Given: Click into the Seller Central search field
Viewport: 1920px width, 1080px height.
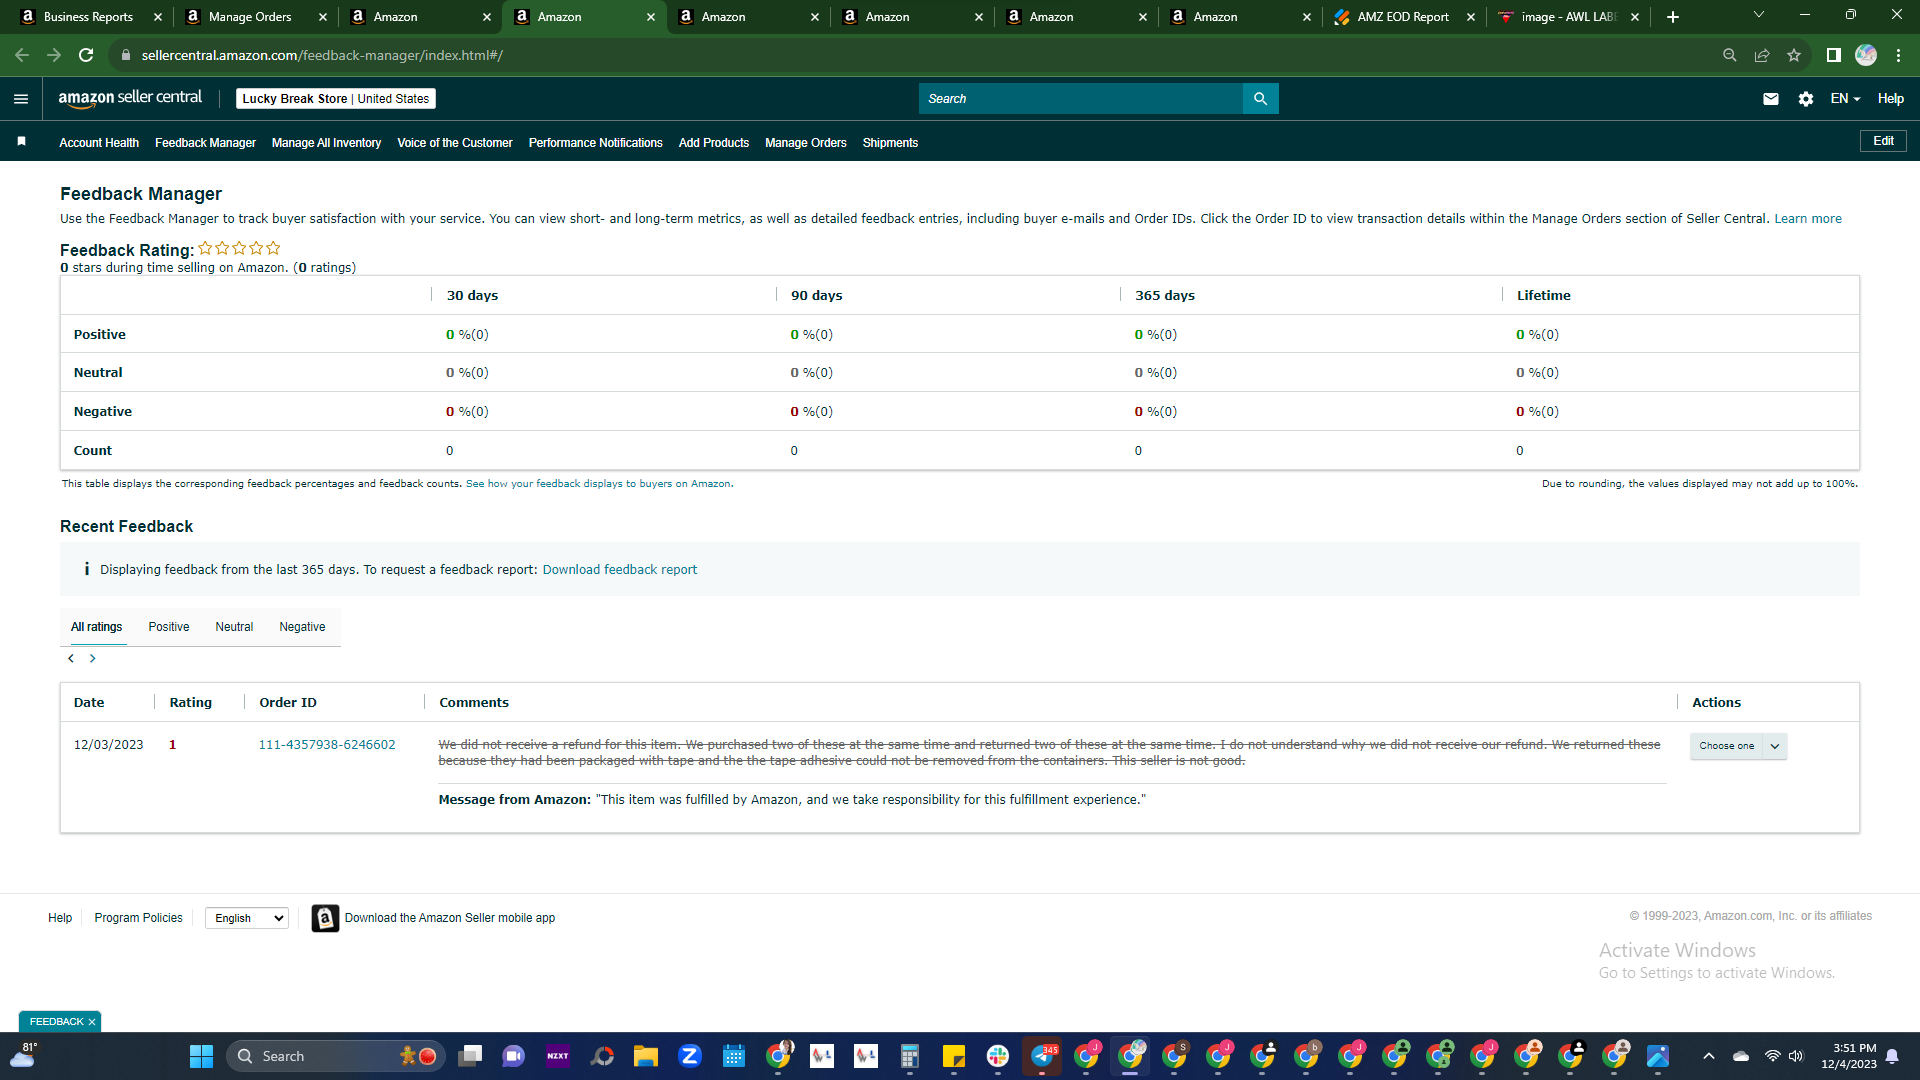Looking at the screenshot, I should point(1081,99).
